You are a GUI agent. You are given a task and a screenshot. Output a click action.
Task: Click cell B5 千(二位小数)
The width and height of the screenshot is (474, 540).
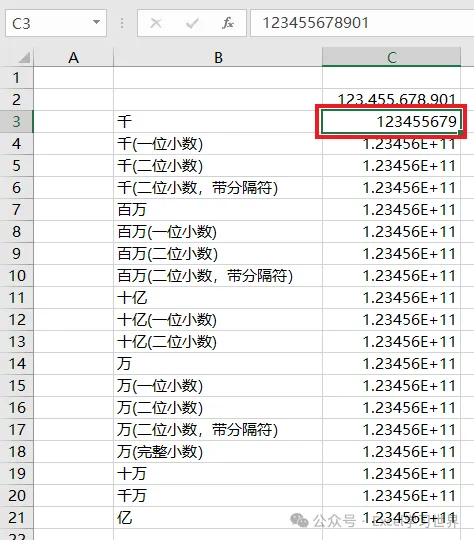218,166
